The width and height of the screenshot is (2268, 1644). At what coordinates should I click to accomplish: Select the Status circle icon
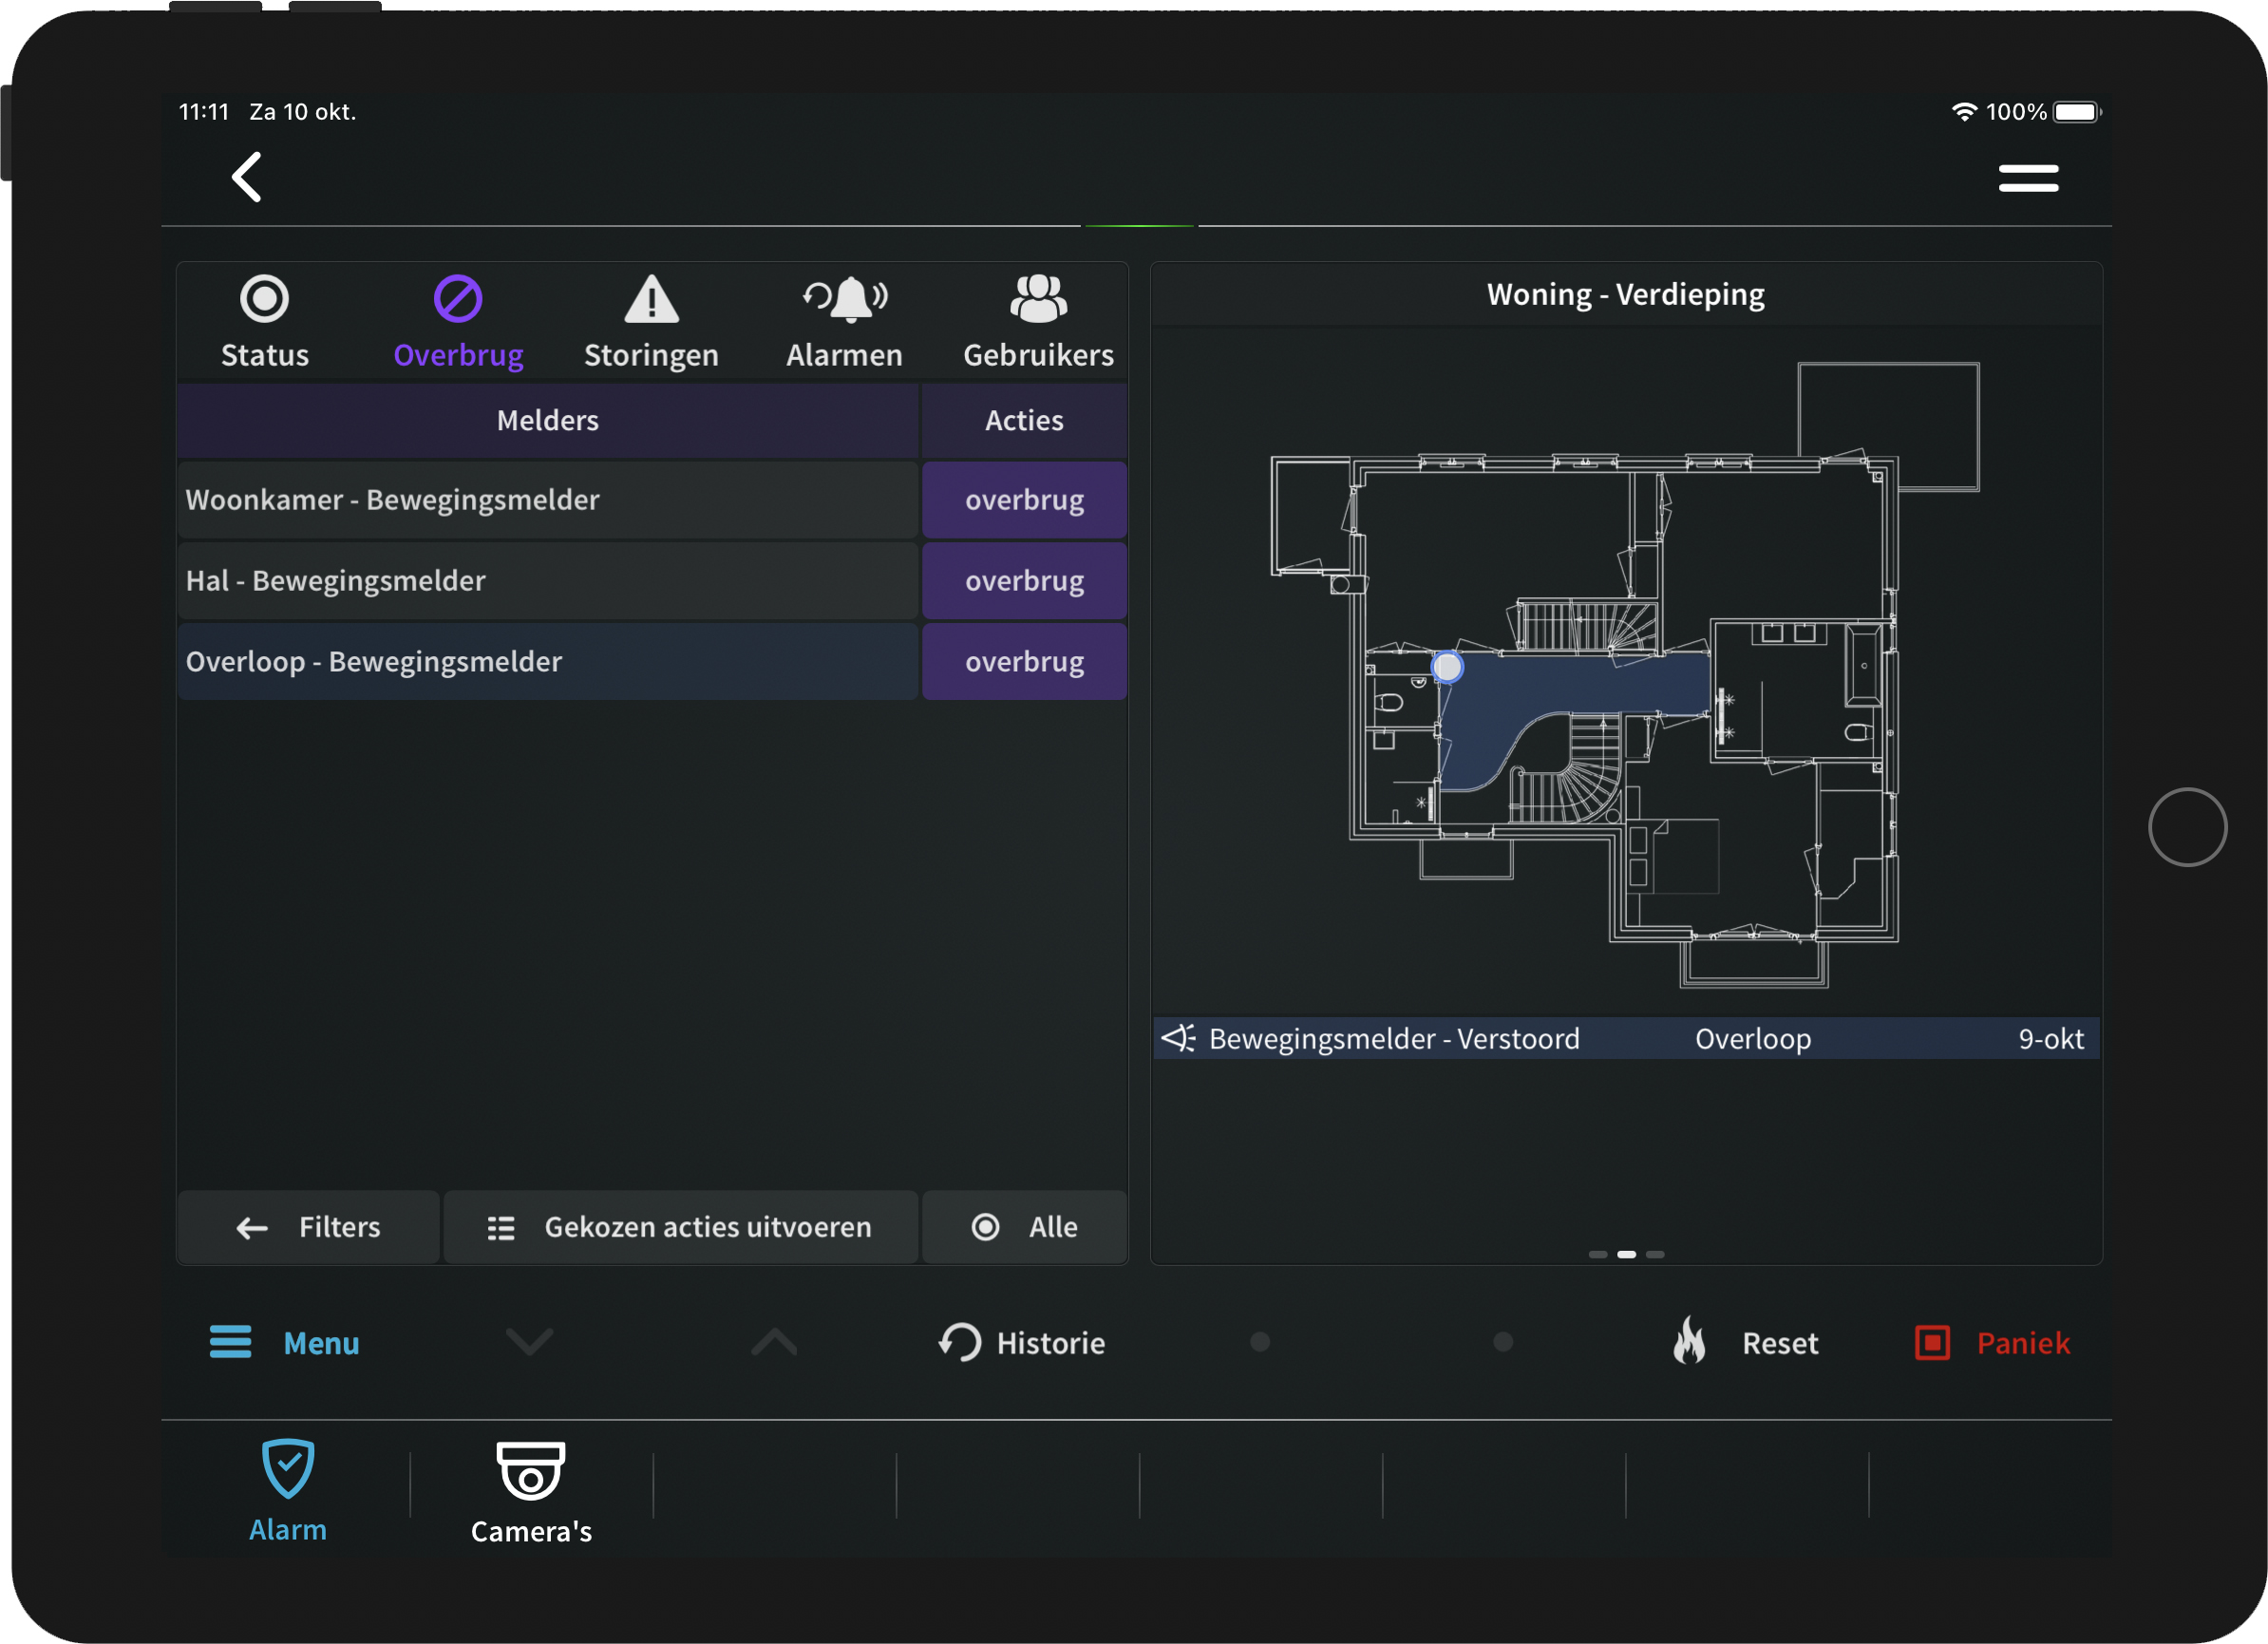click(264, 300)
